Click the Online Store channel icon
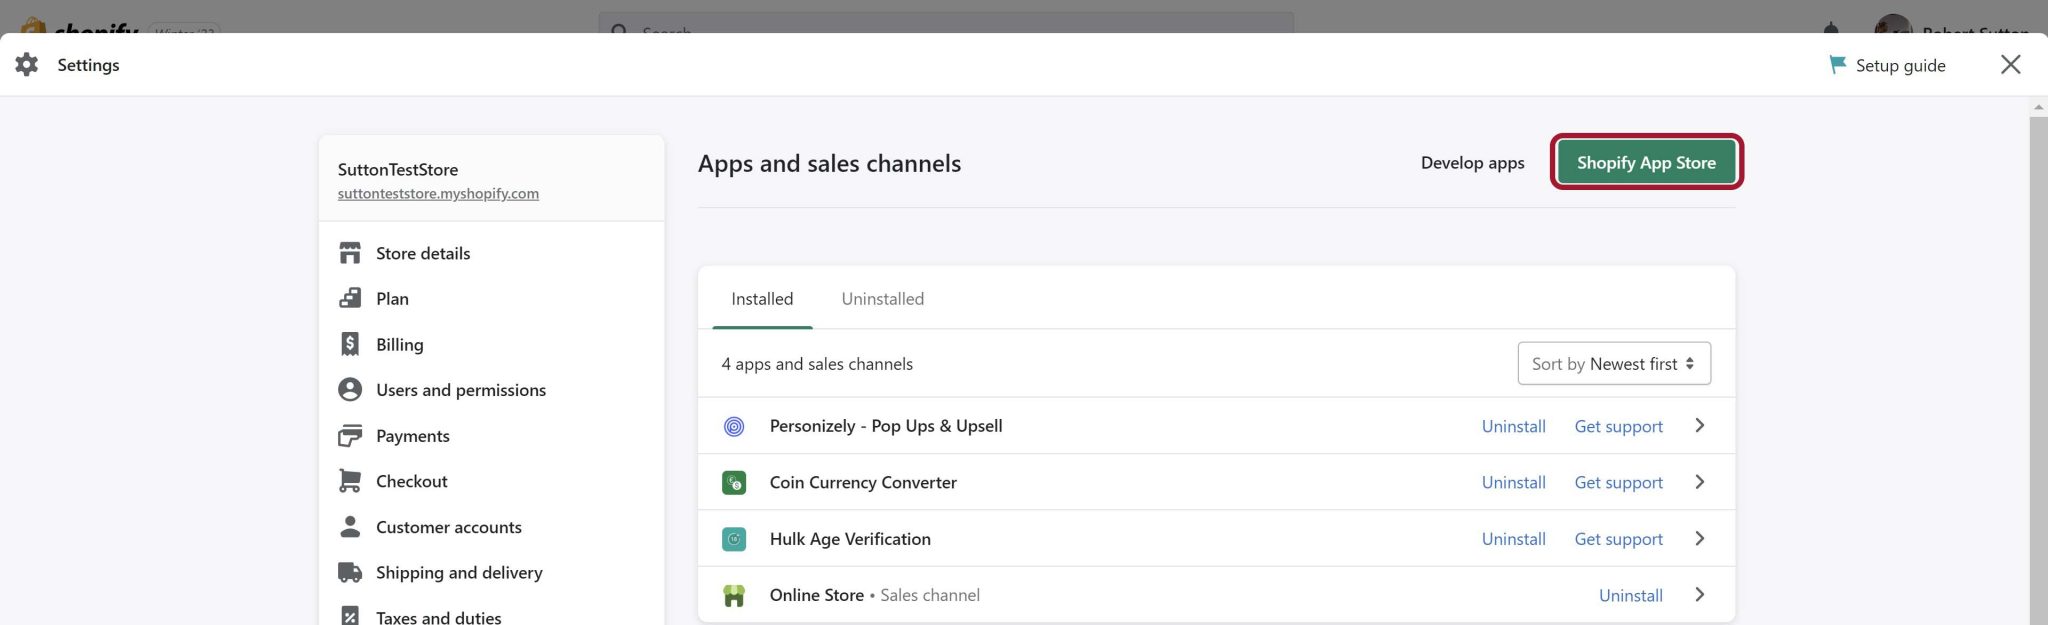Viewport: 2048px width, 625px height. point(734,596)
